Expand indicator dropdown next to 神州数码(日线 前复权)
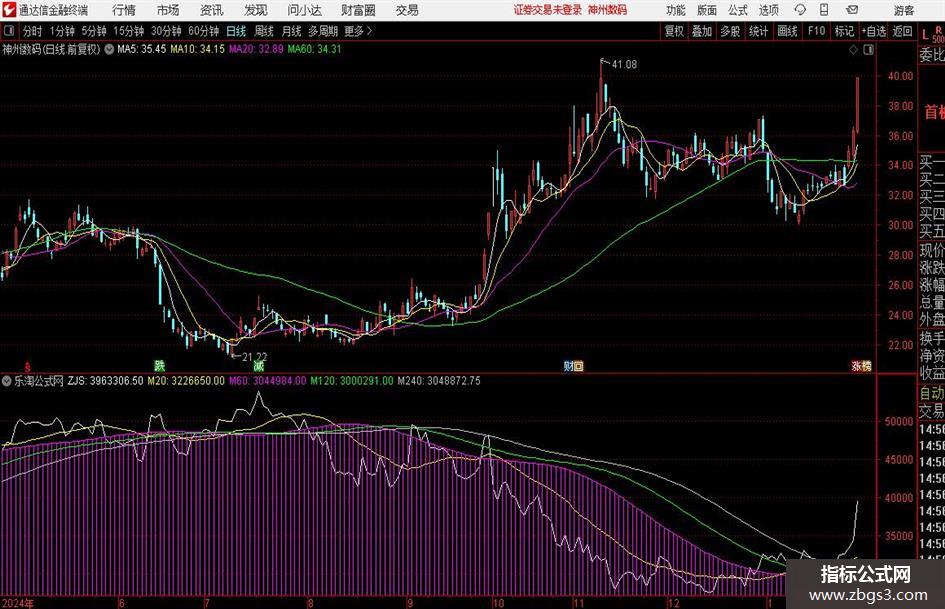This screenshot has width=945, height=609. click(109, 49)
